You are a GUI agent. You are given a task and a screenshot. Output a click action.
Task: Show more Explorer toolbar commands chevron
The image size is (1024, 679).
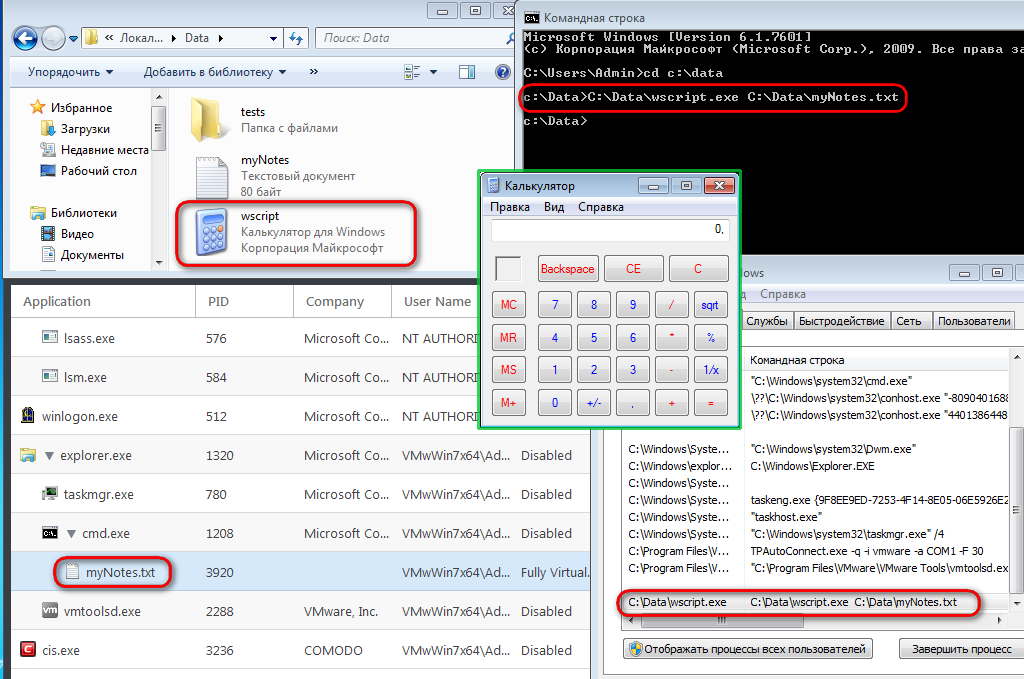[x=314, y=72]
